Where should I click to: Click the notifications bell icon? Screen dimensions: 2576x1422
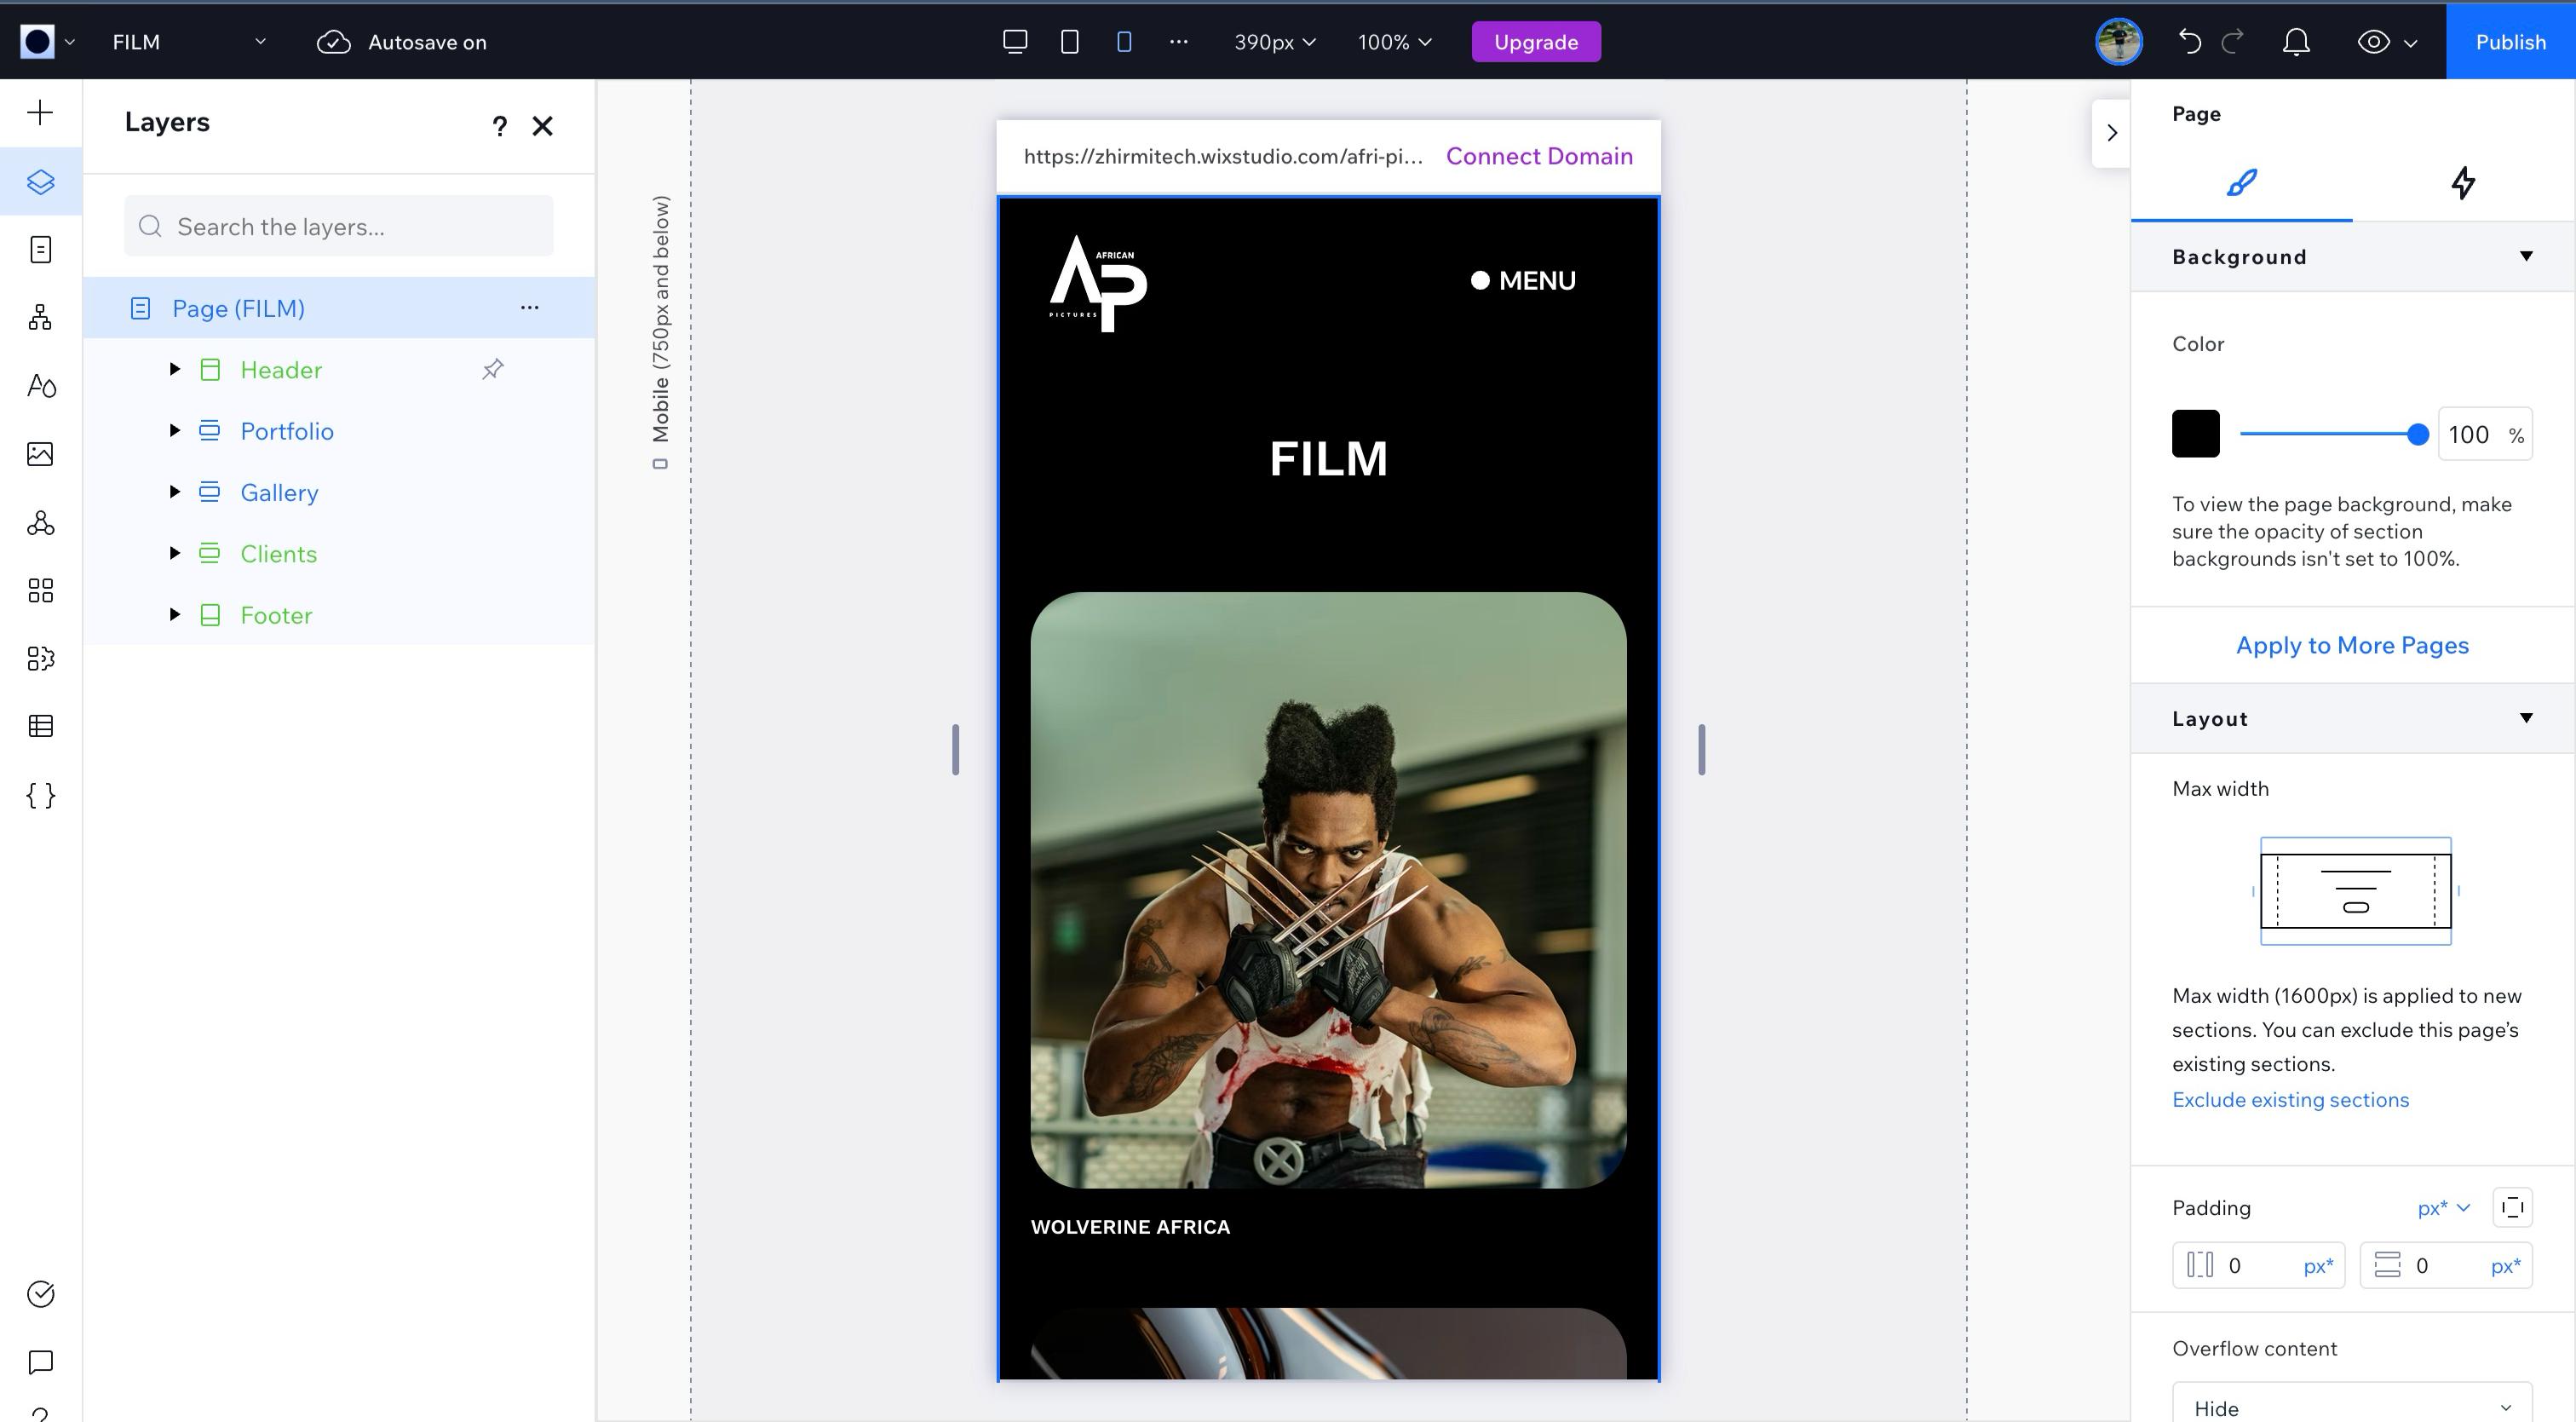(x=2296, y=42)
